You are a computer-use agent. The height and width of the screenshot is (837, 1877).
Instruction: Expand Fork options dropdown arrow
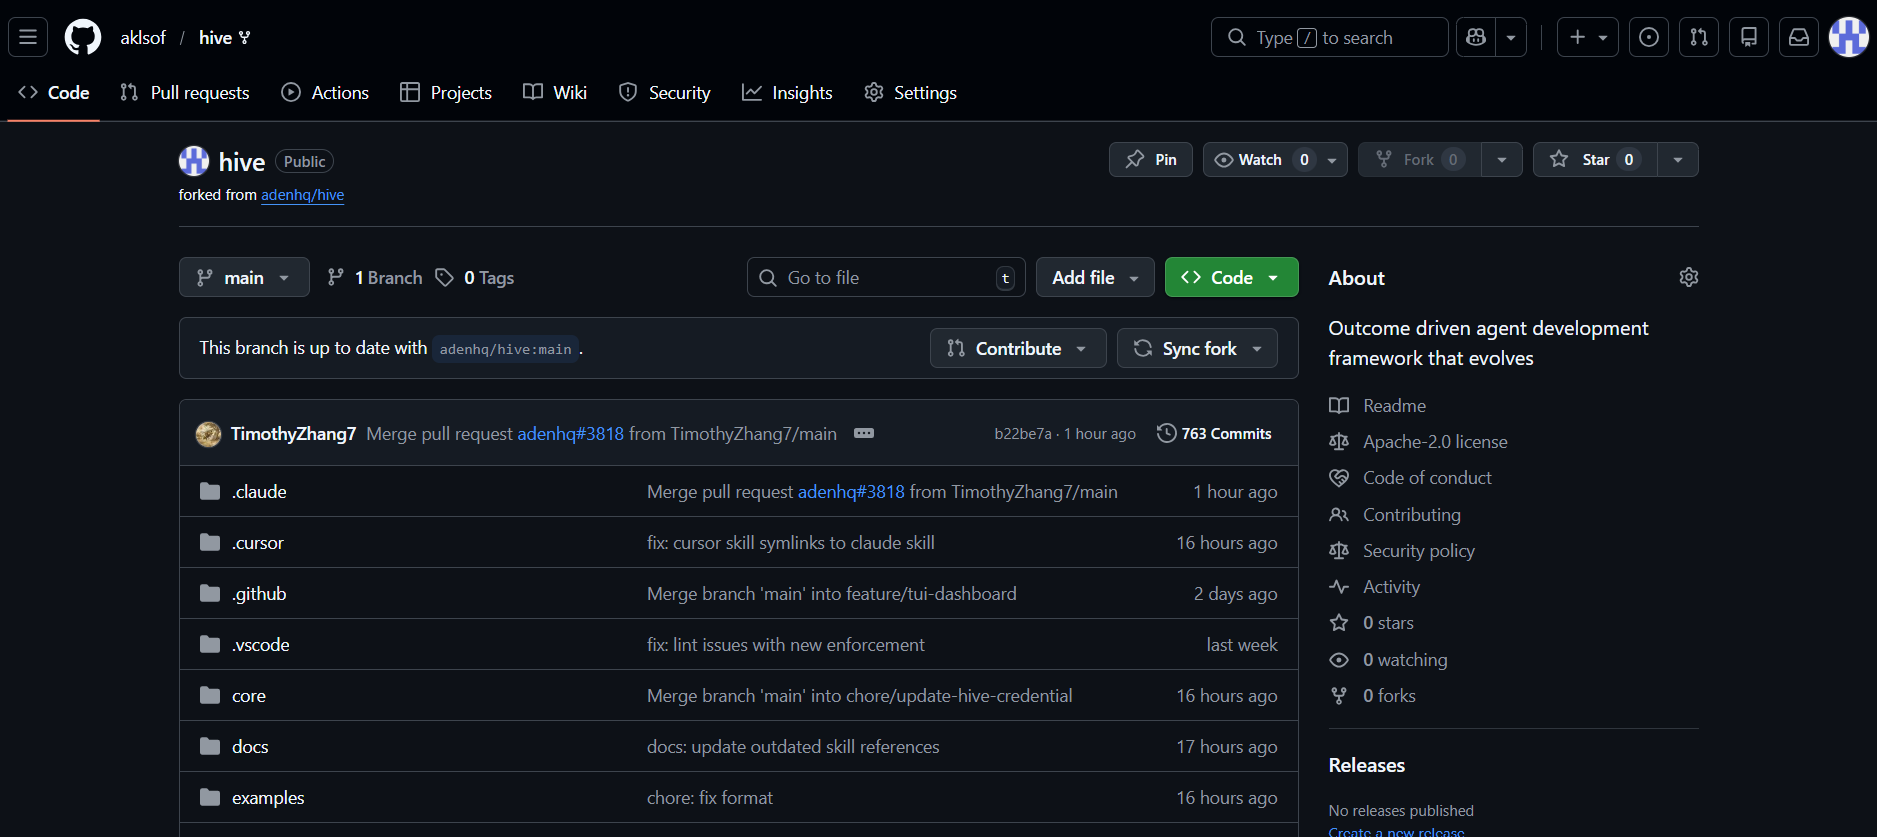tap(1502, 160)
